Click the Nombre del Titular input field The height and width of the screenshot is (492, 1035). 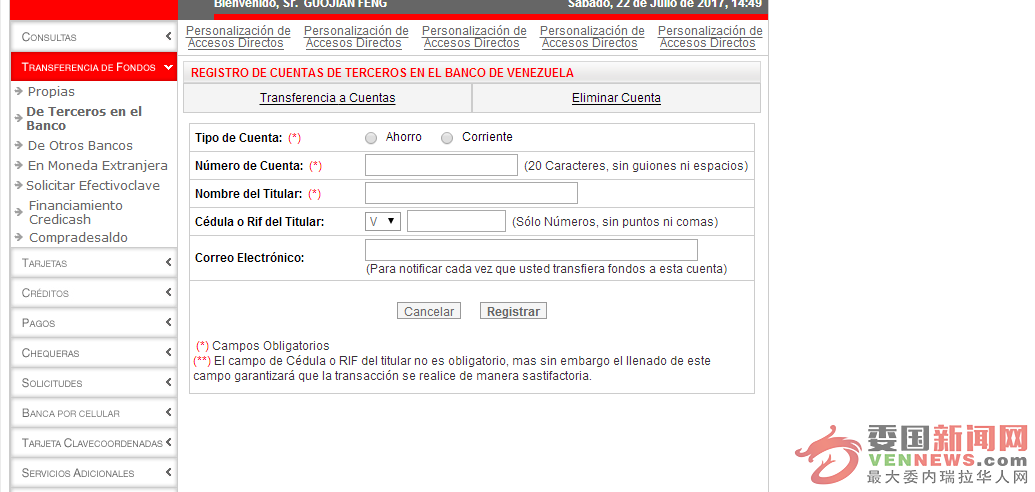471,193
